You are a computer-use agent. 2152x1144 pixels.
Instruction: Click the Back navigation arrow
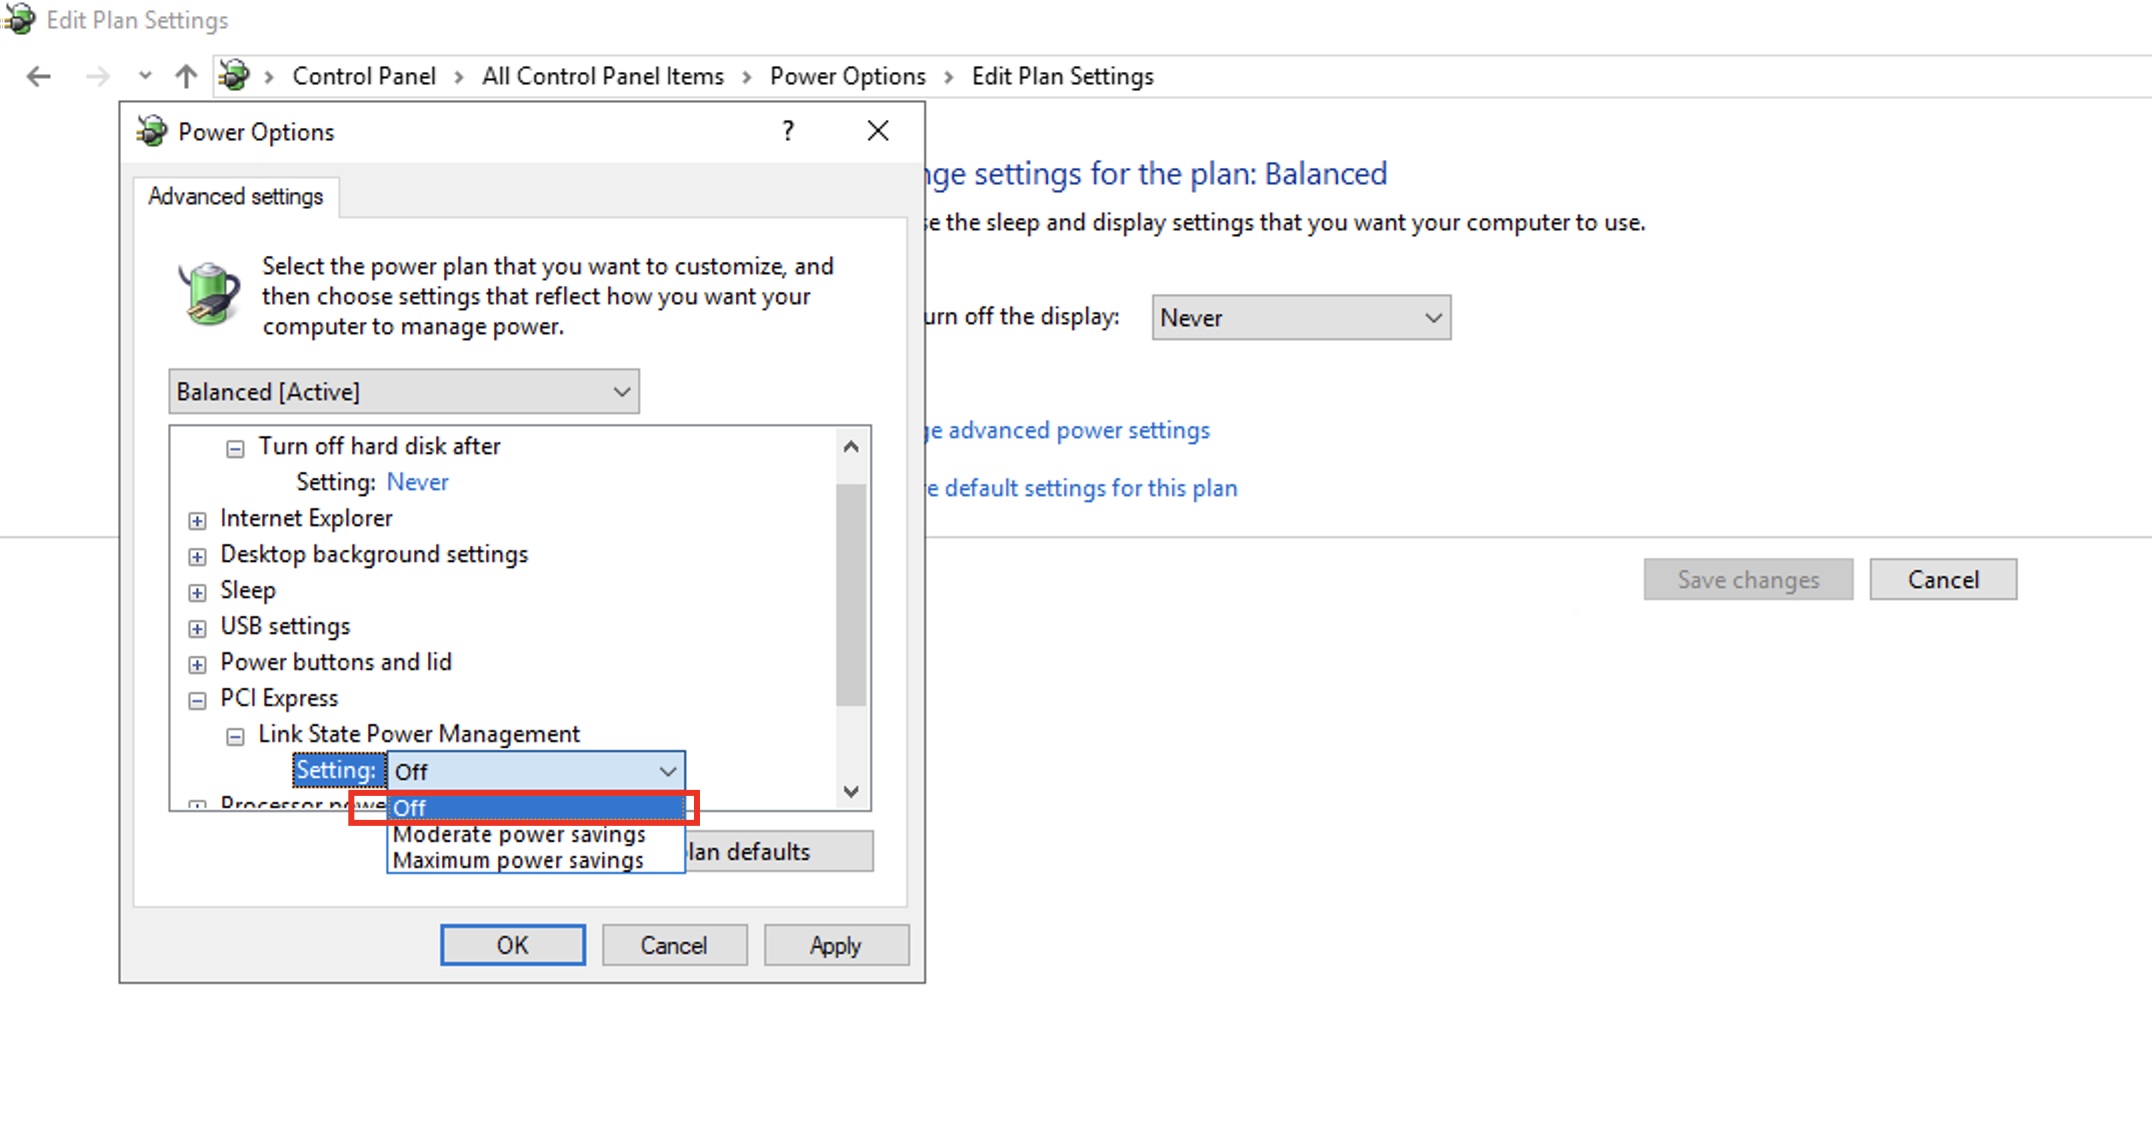(38, 76)
